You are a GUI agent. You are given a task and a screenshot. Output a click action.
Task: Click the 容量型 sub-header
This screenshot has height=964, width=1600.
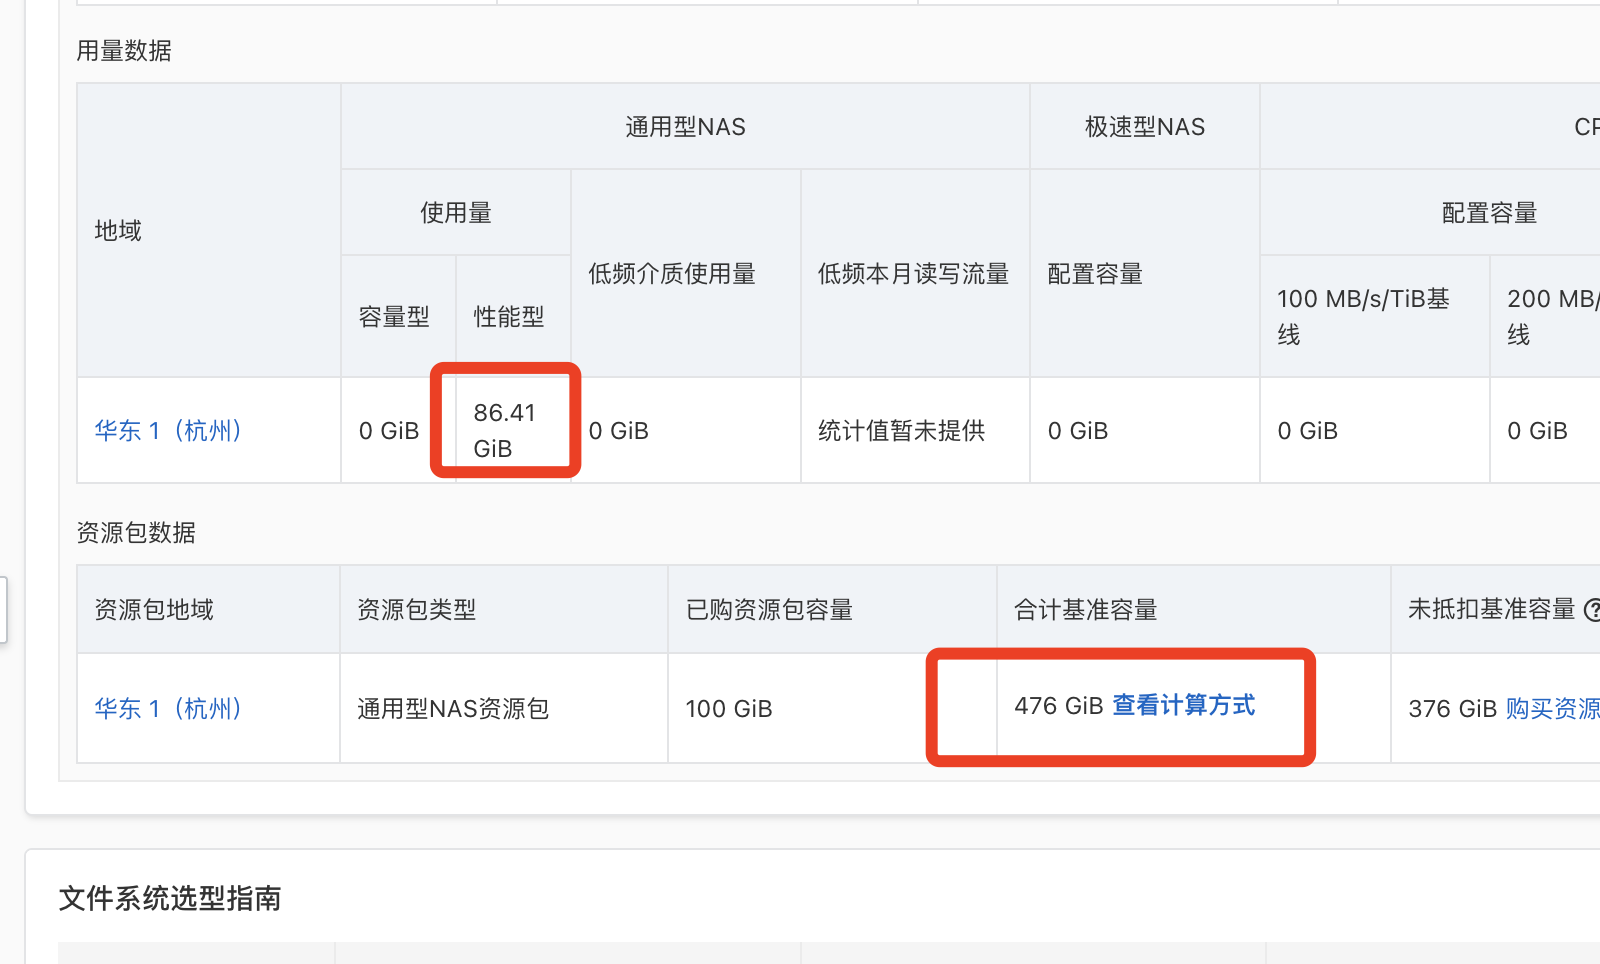click(x=394, y=317)
